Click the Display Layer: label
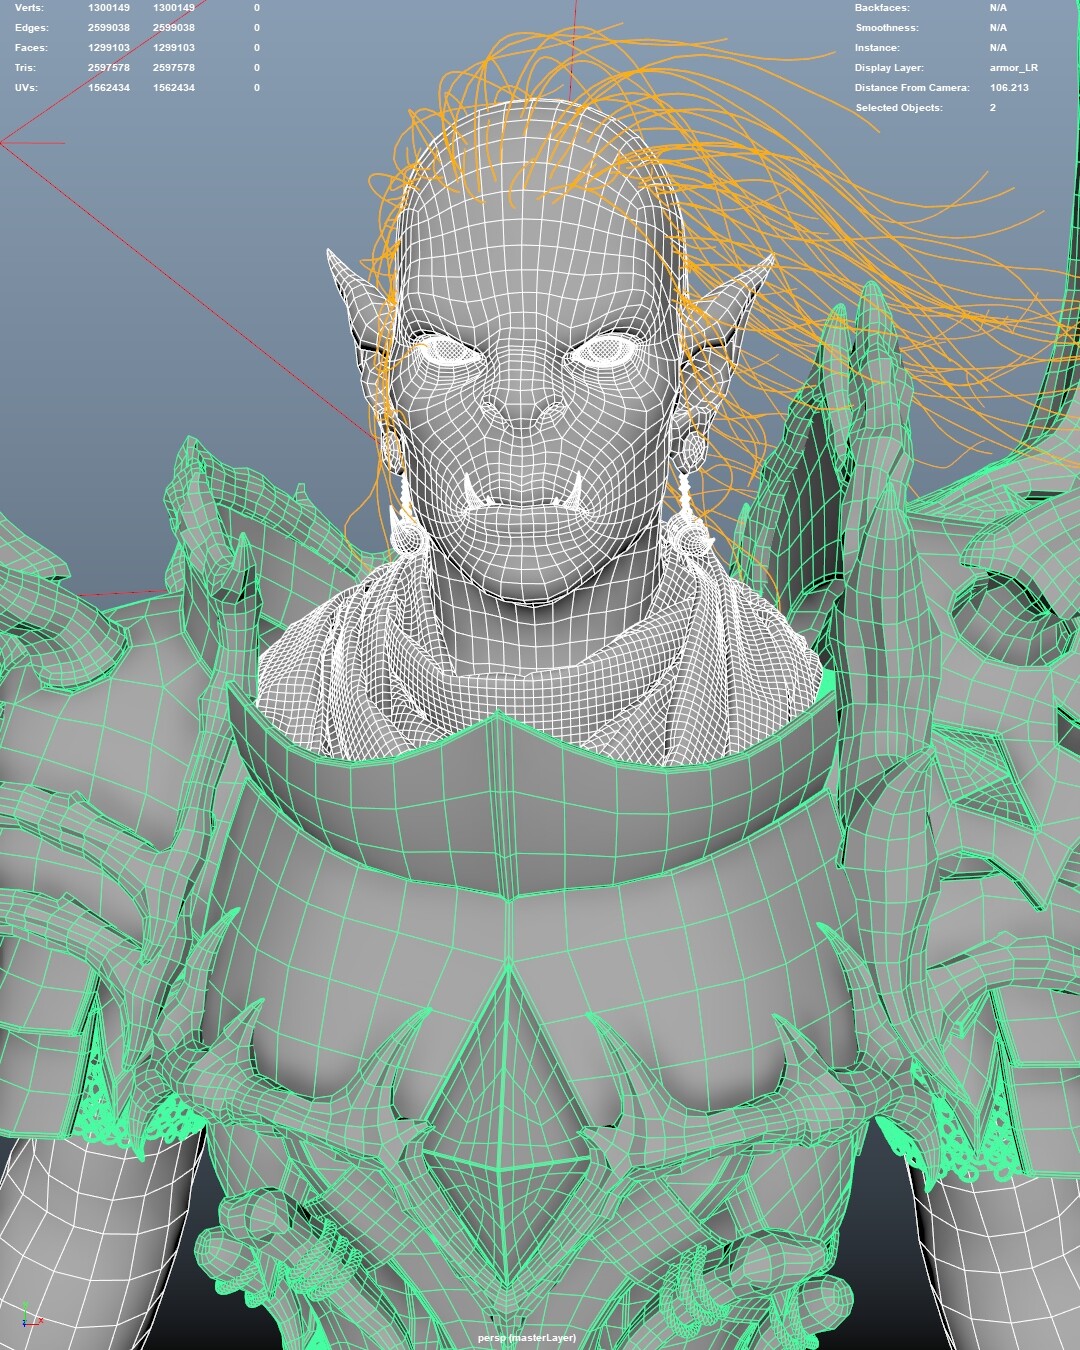This screenshot has height=1350, width=1080. coord(889,67)
